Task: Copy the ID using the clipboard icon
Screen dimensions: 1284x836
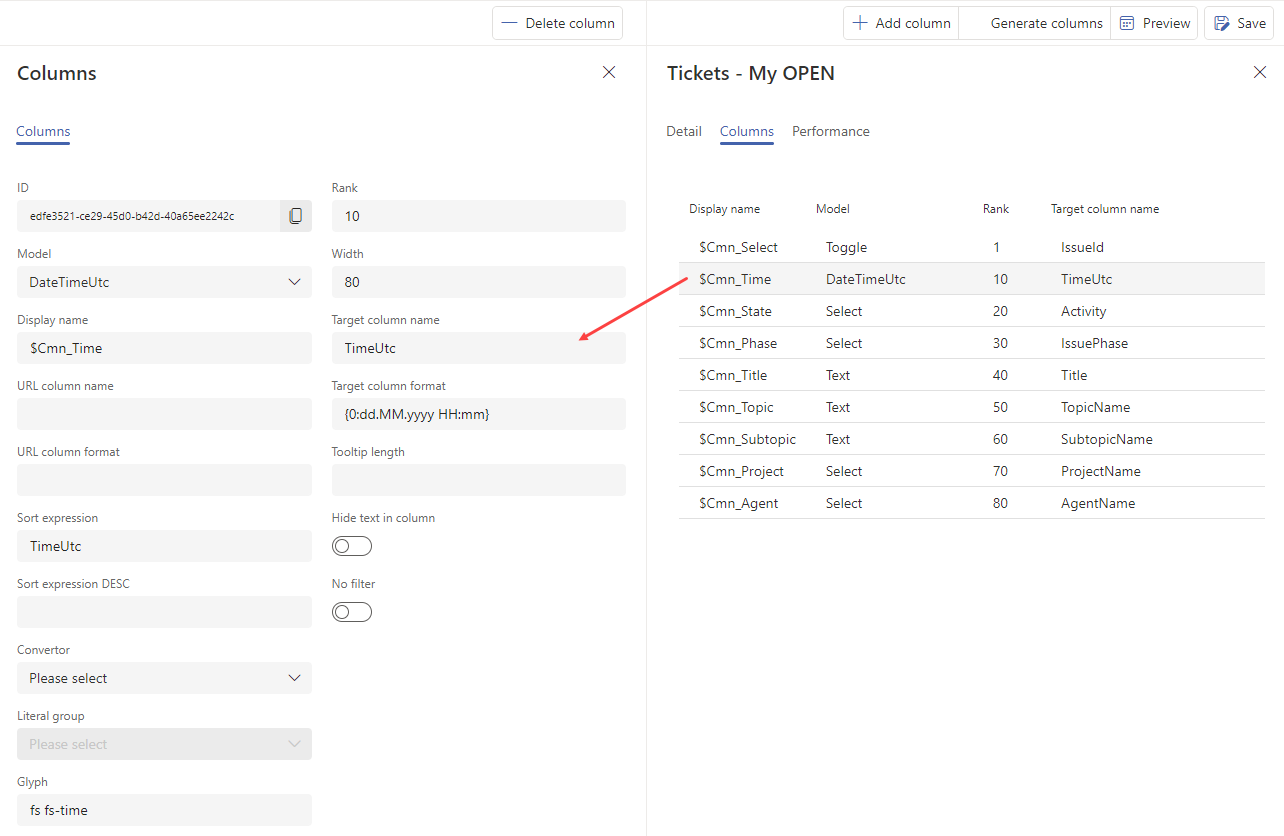Action: [295, 216]
